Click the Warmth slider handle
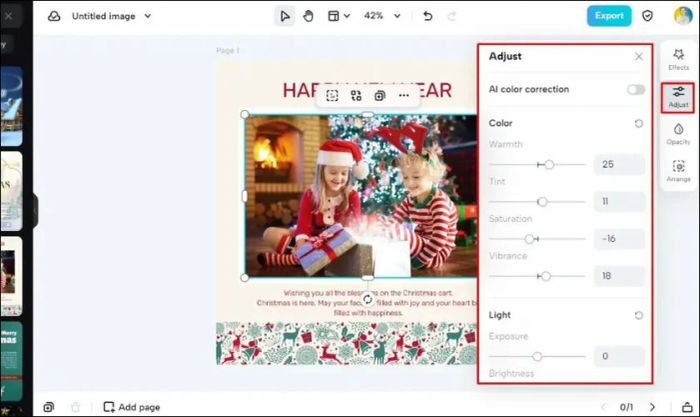Viewport: 700px width, 417px height. pyautogui.click(x=549, y=165)
